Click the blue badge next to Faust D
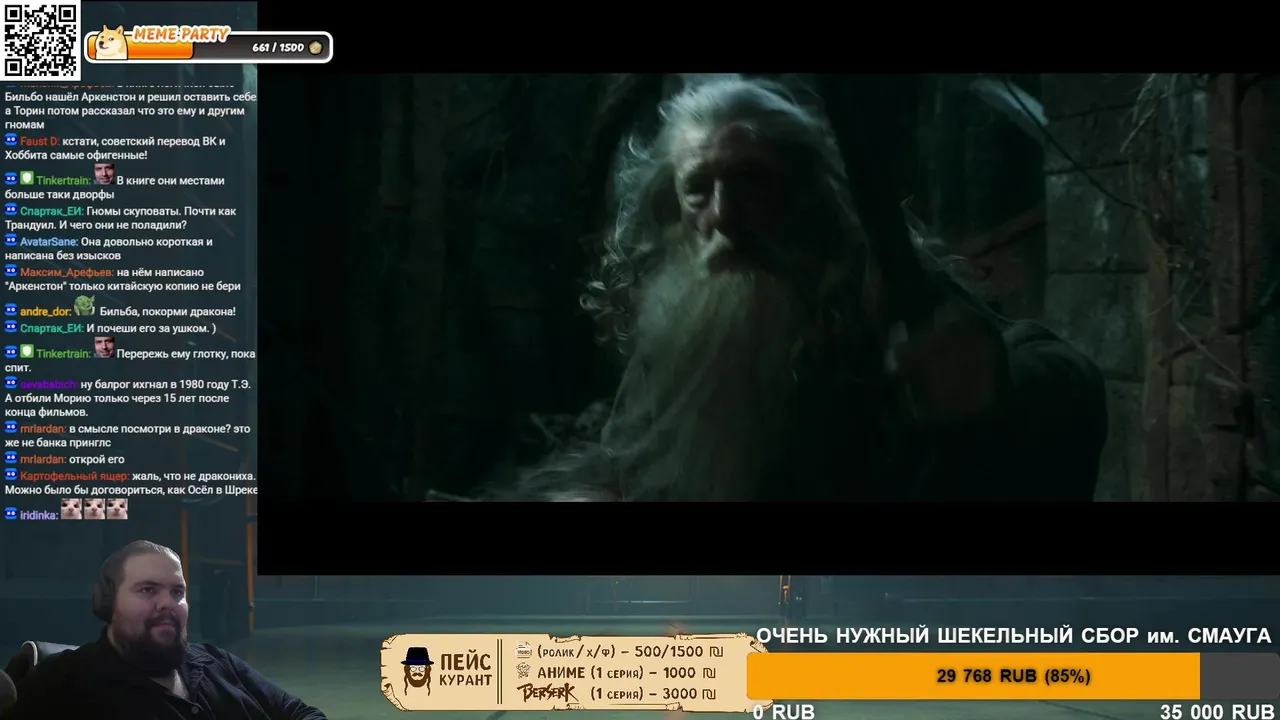 11,141
